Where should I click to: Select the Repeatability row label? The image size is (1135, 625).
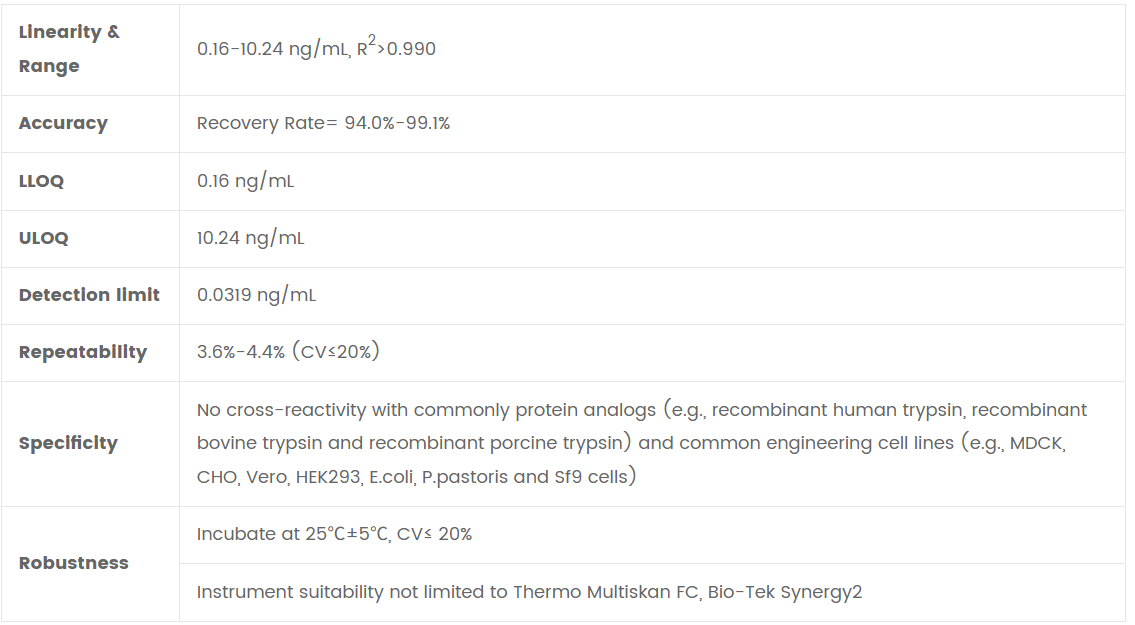tap(83, 352)
